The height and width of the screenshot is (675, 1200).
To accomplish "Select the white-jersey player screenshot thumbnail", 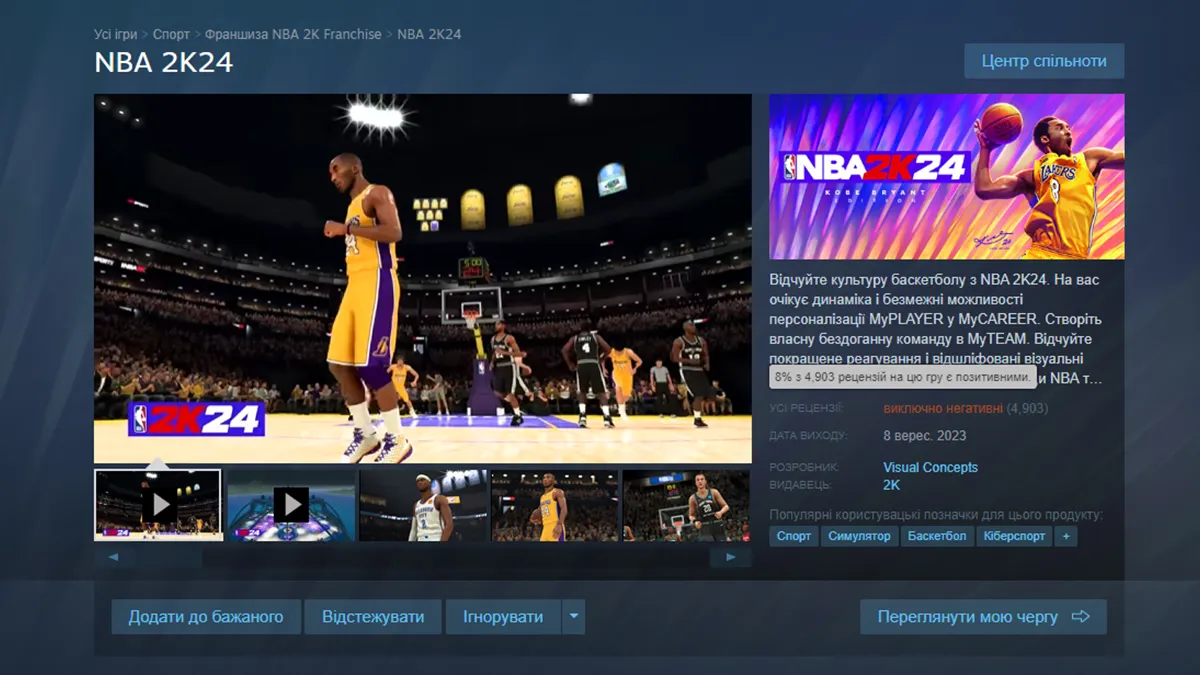I will (424, 505).
